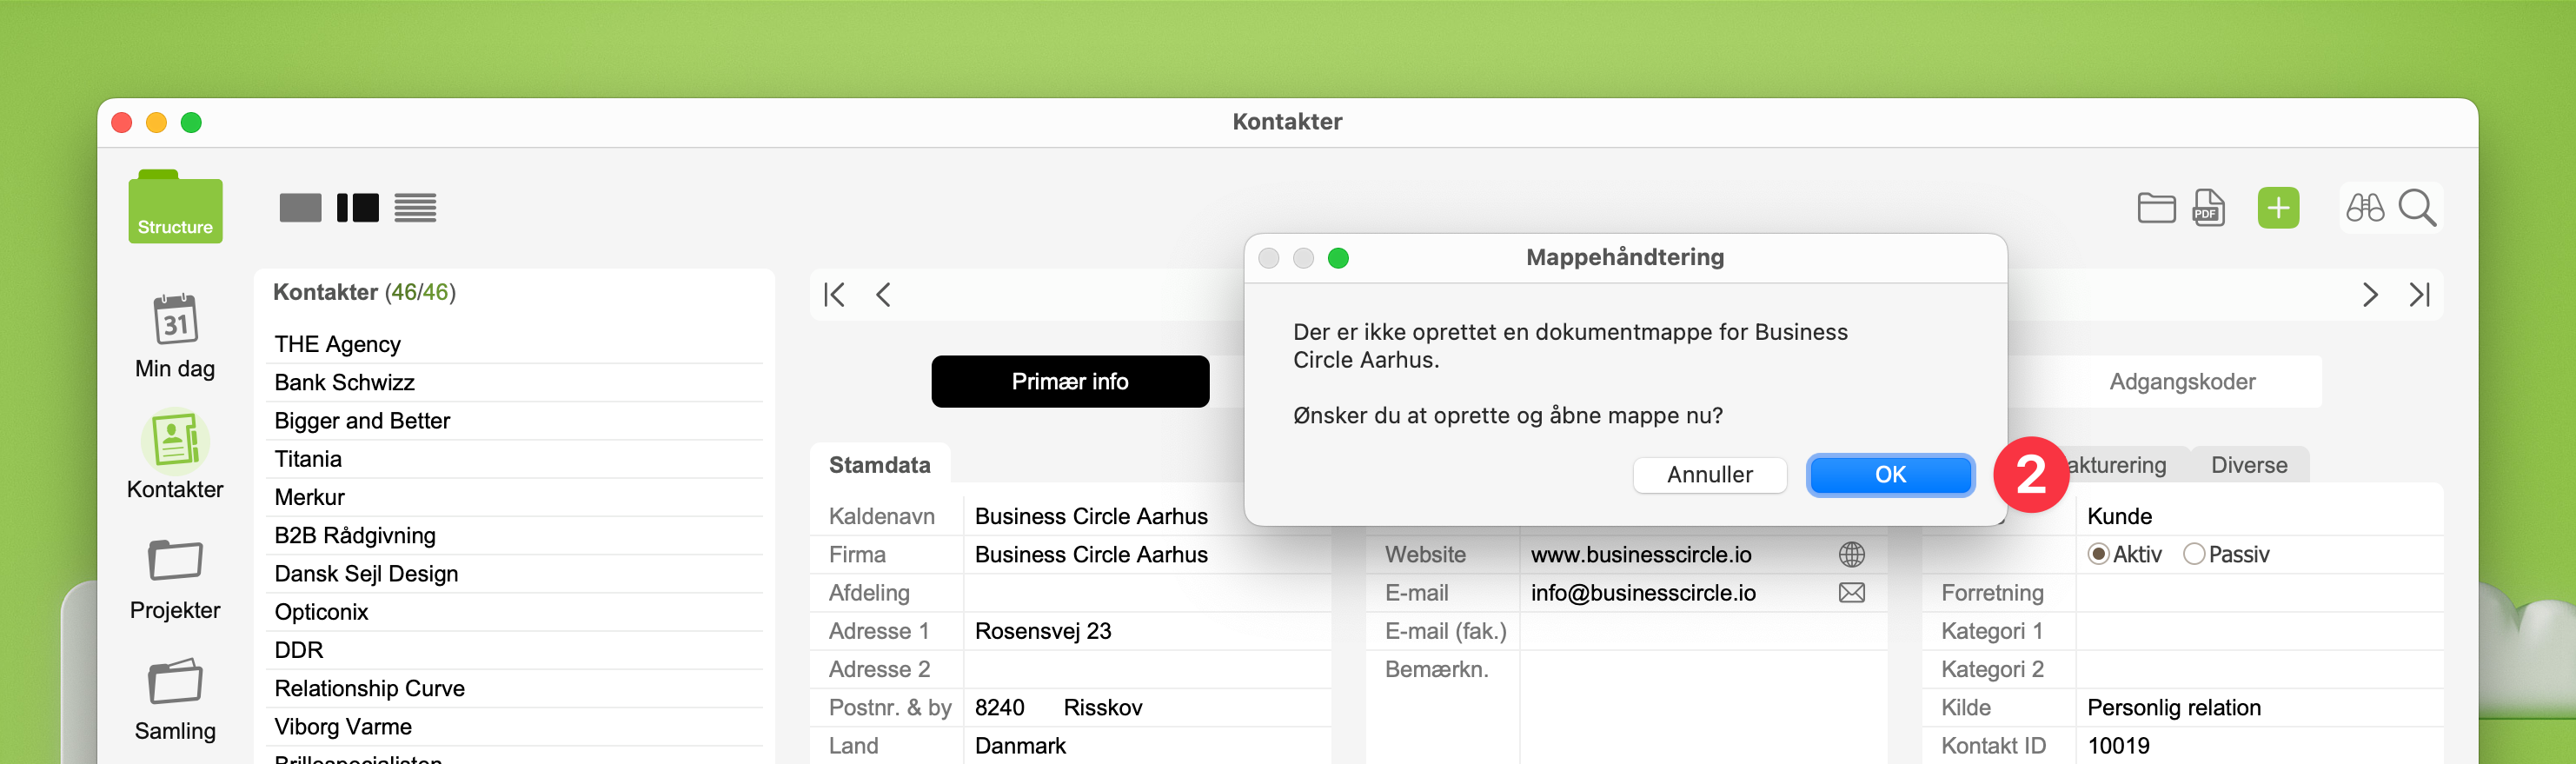Open the document folder icon in toolbar
2576x764 pixels.
pyautogui.click(x=2156, y=208)
